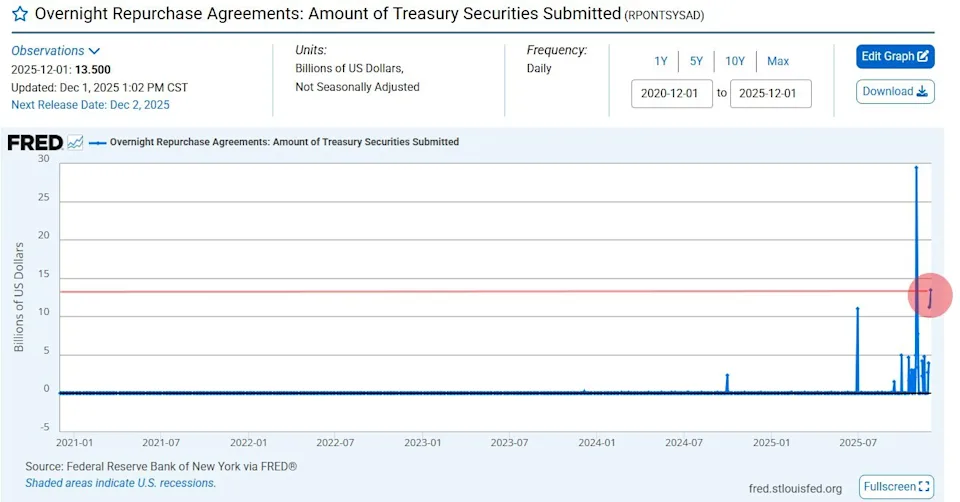Open Next Release Date link
This screenshot has width=960, height=502.
pyautogui.click(x=90, y=104)
